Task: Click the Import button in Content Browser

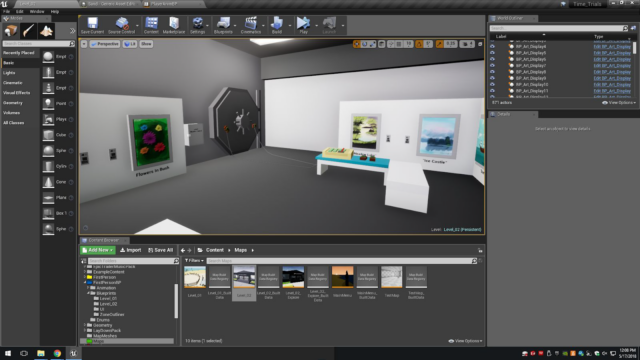Action: (x=131, y=250)
